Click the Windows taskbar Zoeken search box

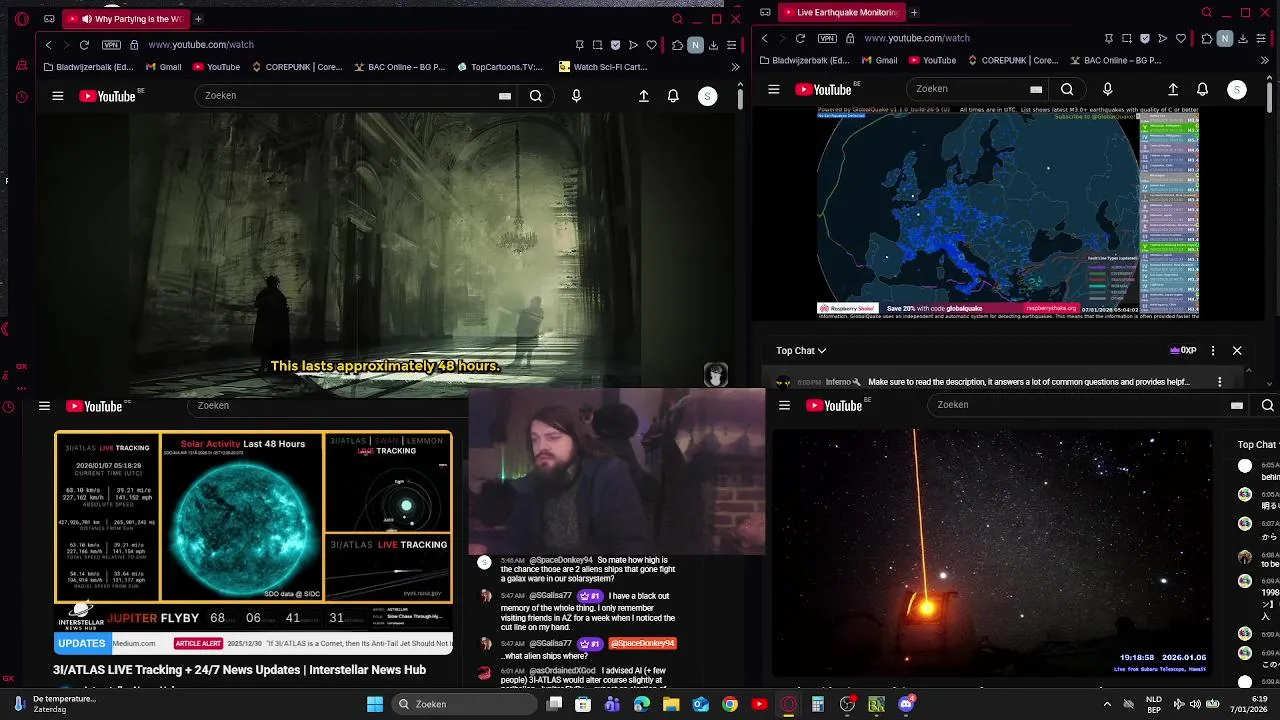click(x=465, y=704)
